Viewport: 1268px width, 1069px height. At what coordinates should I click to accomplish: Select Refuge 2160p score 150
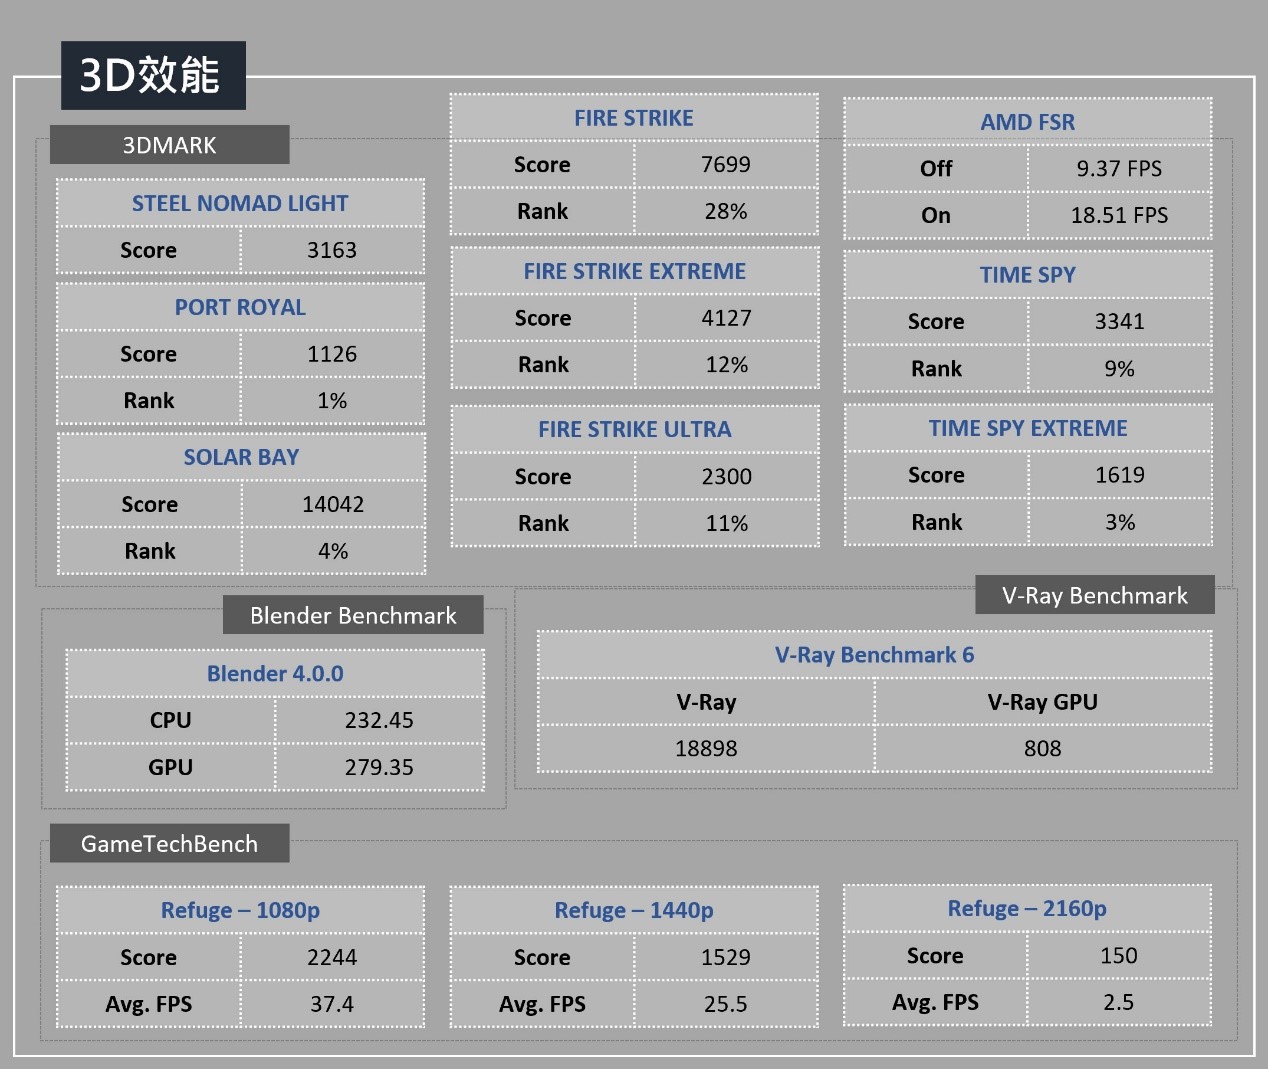1119,955
